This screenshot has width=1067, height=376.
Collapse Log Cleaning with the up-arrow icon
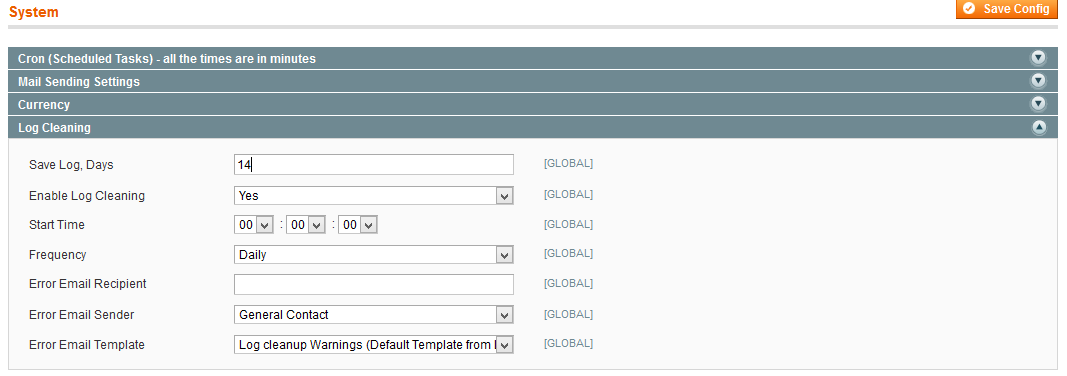pos(1038,127)
